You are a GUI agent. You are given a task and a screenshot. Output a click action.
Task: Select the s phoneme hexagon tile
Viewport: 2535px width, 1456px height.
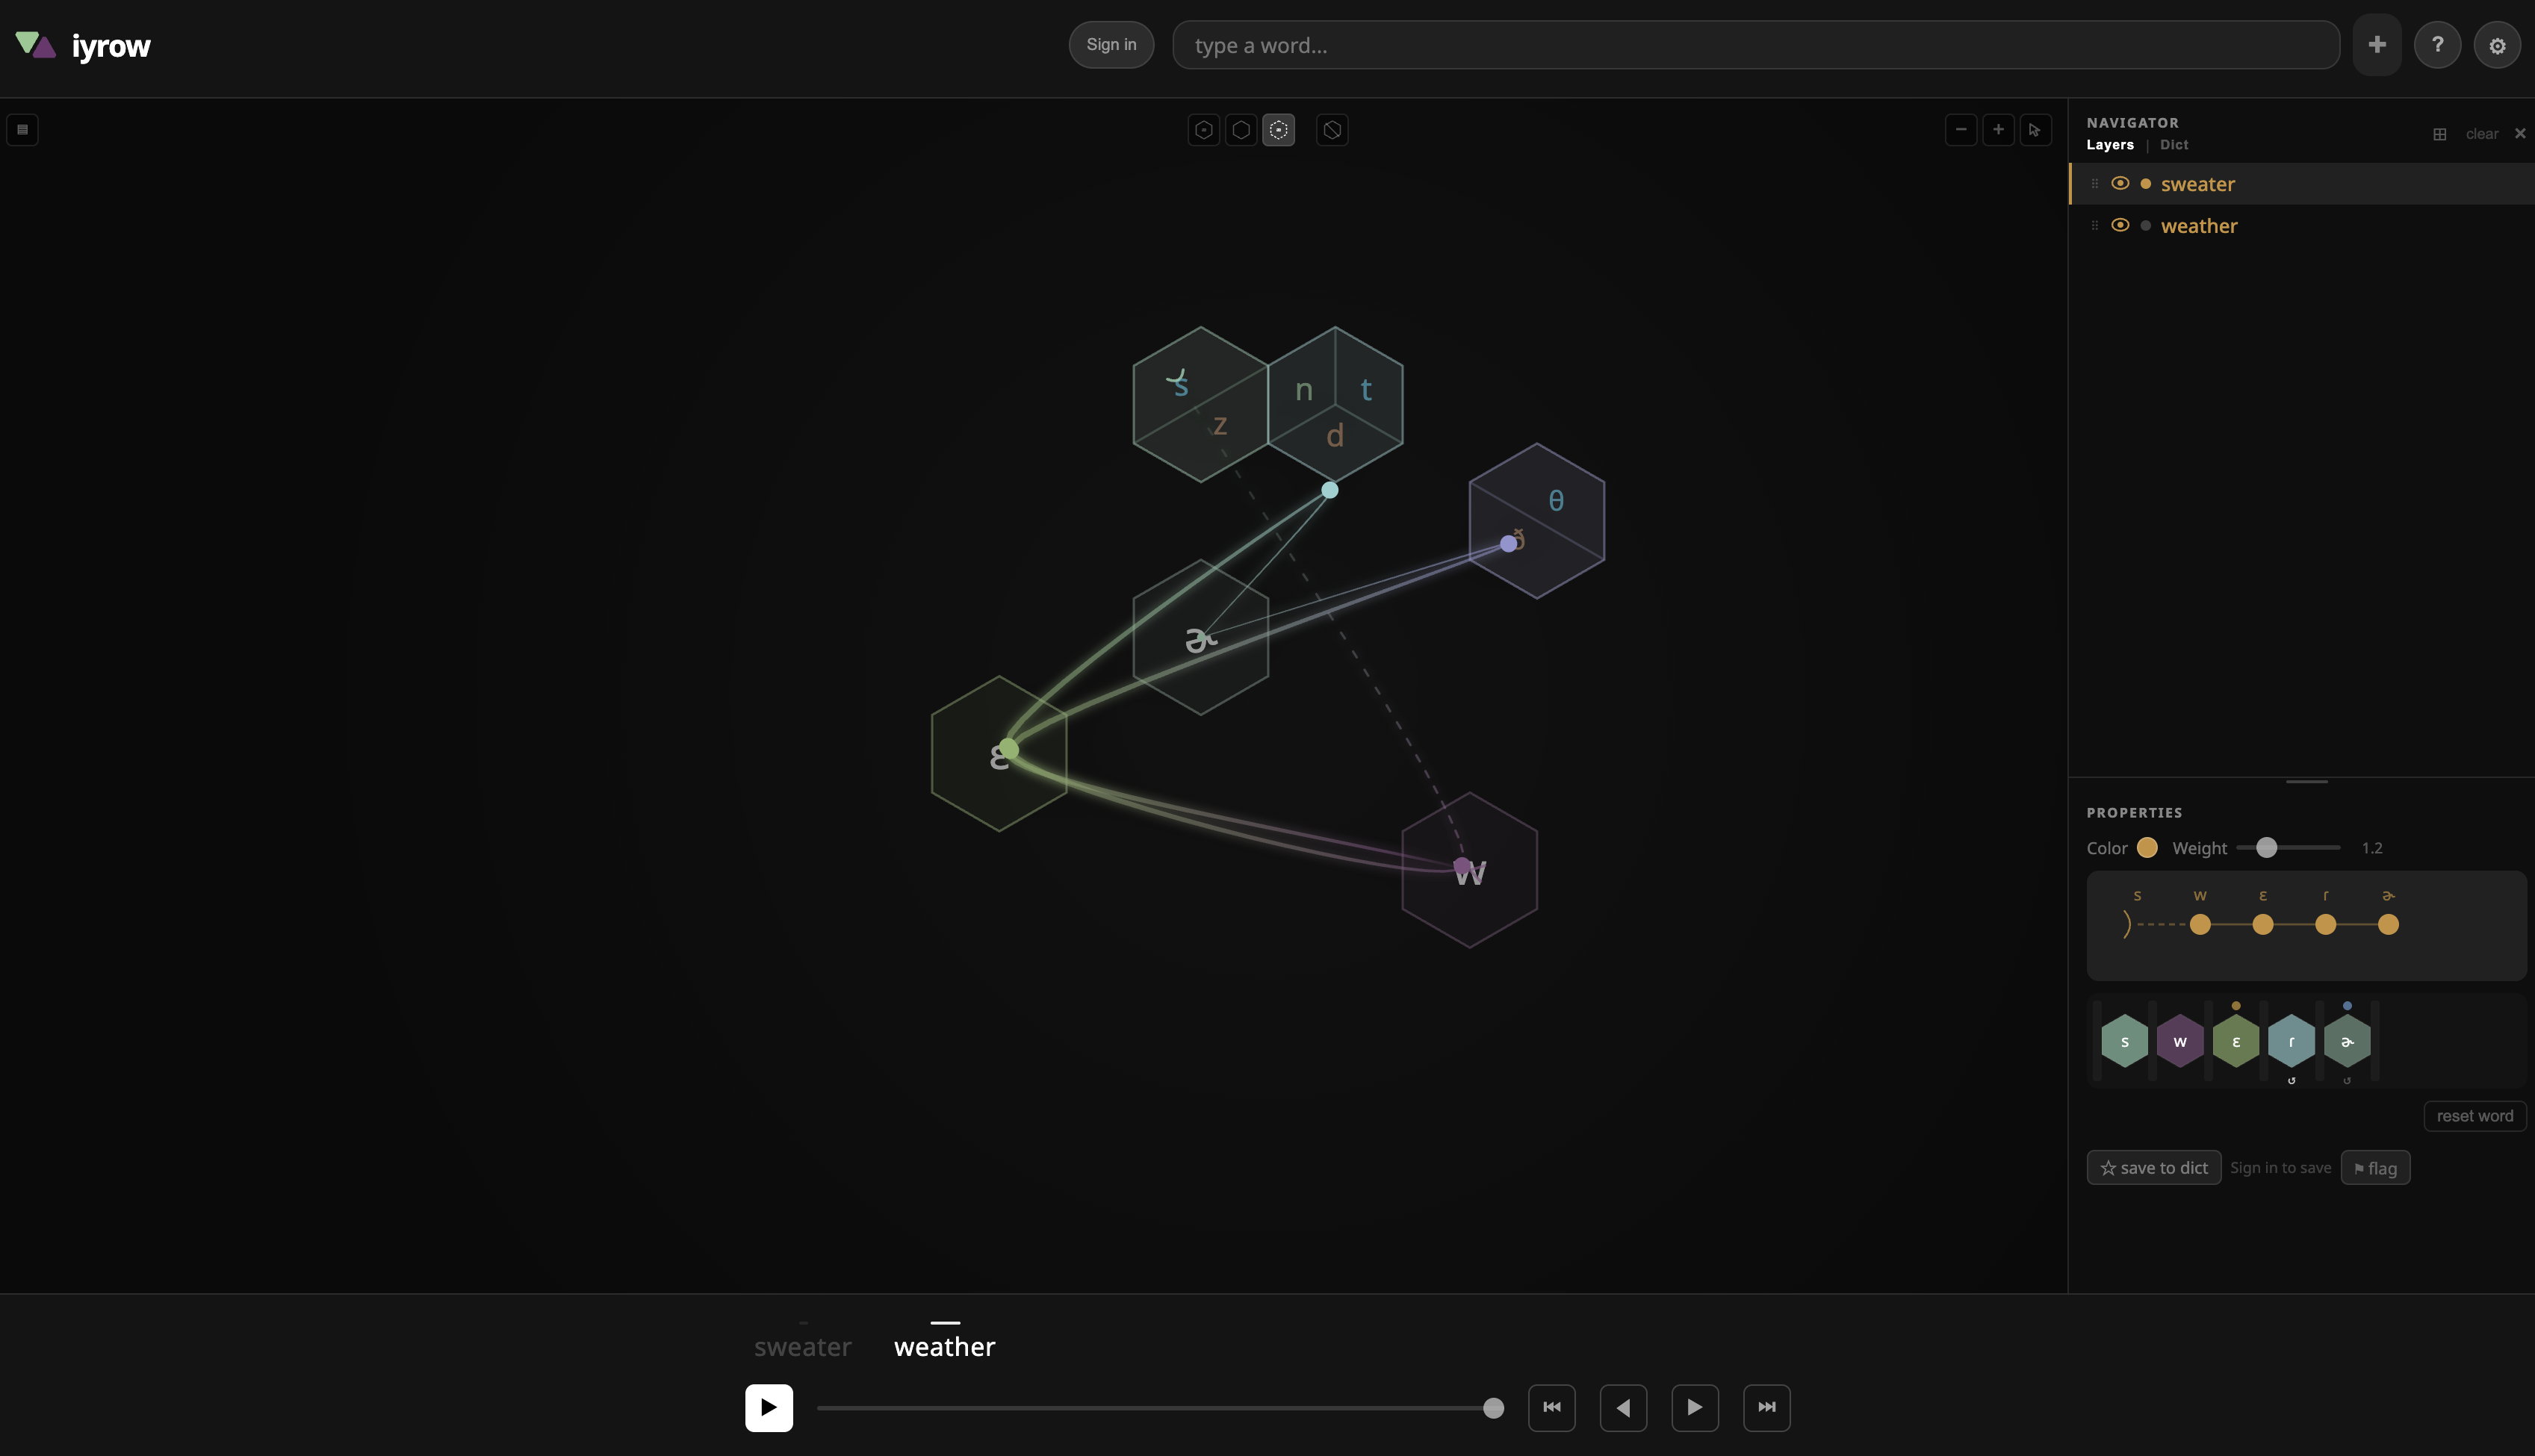[x=2125, y=1042]
